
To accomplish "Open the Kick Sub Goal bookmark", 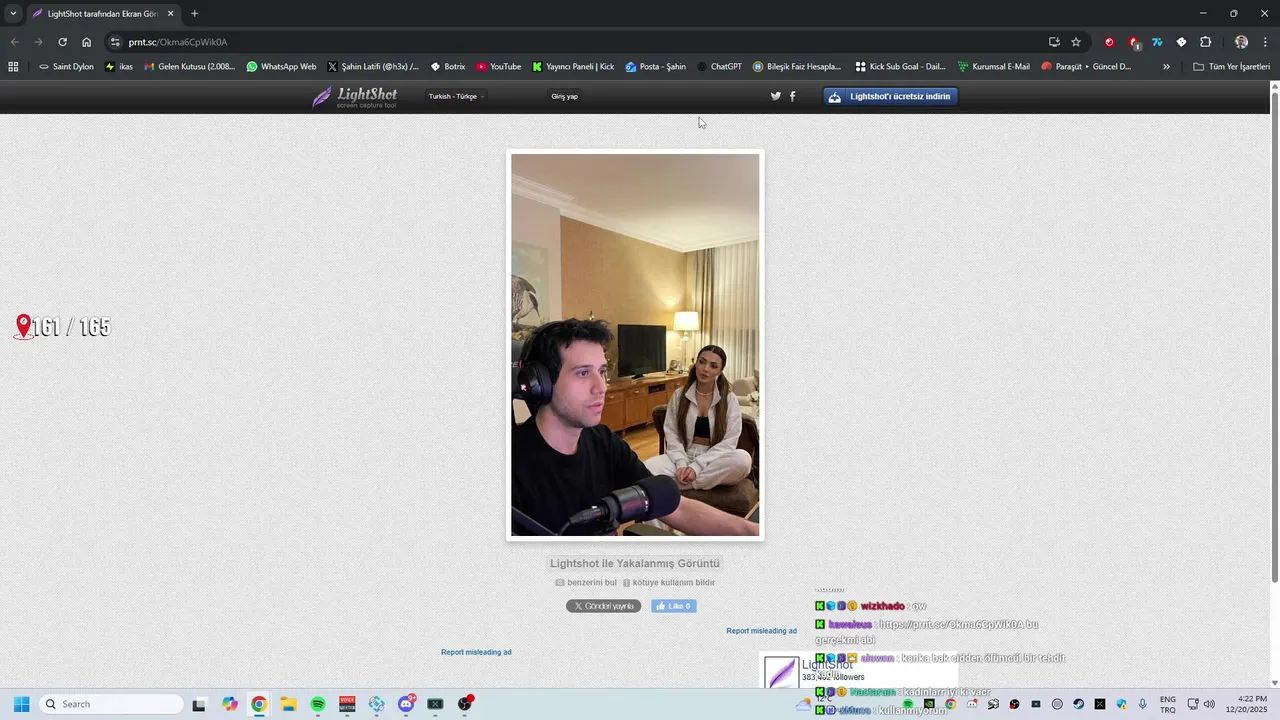I will coord(900,67).
